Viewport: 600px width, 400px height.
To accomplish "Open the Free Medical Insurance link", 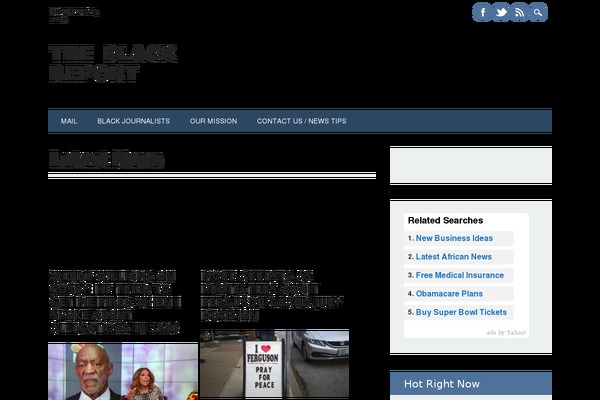I will [460, 275].
